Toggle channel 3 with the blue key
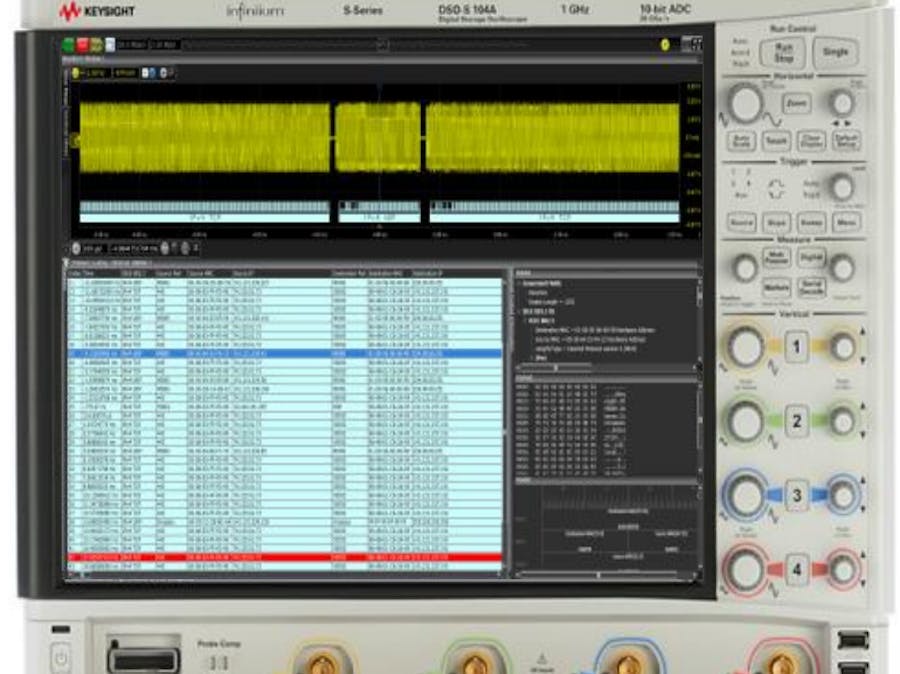The image size is (900, 674). coord(797,495)
